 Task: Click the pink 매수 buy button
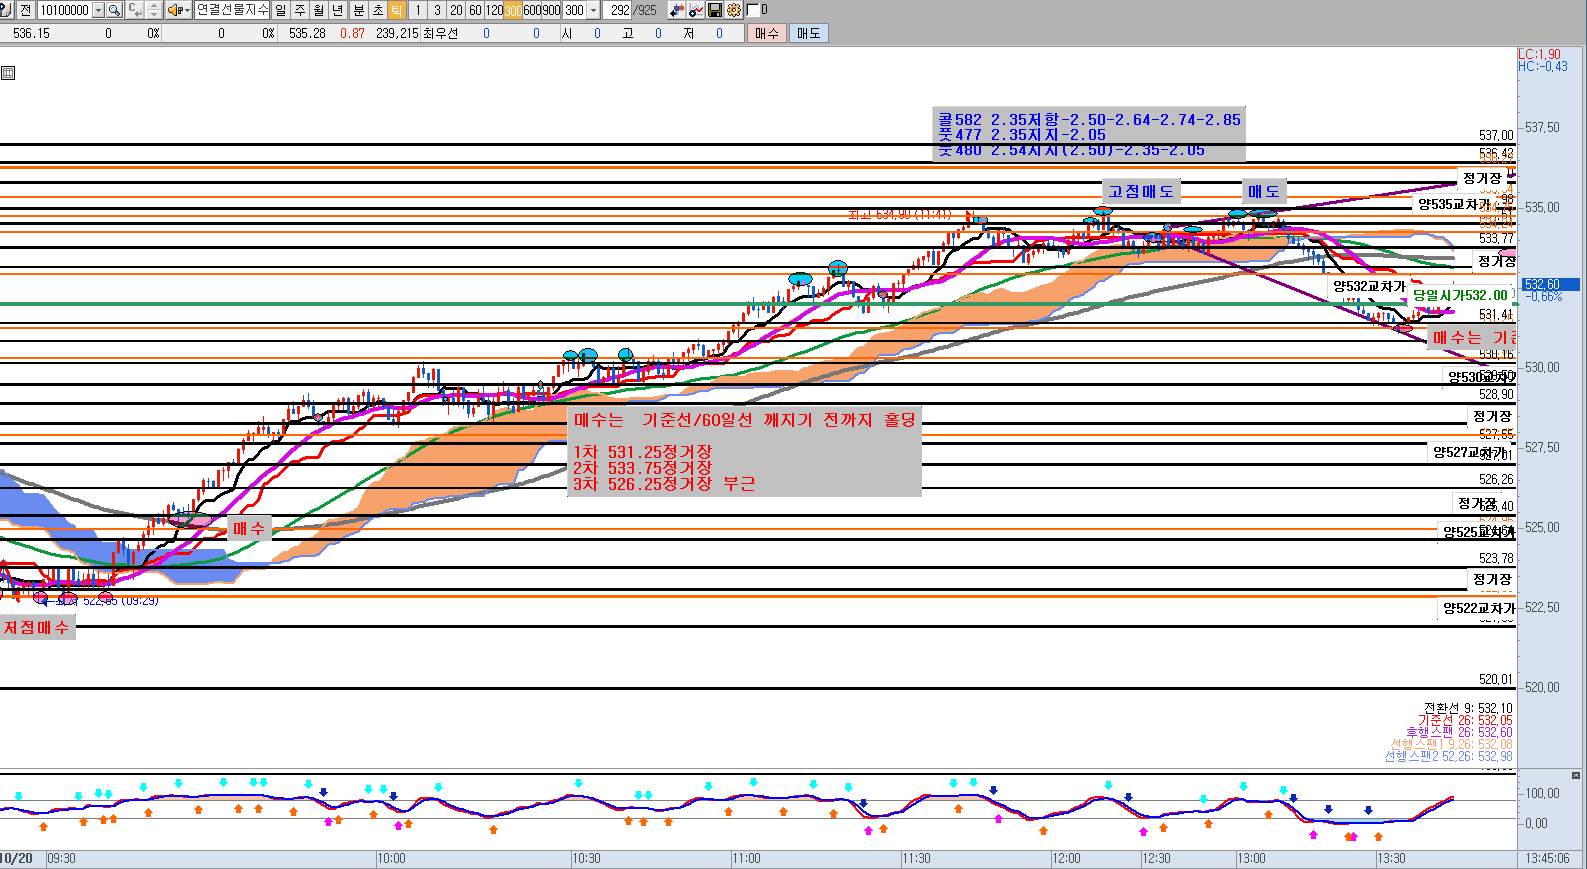pyautogui.click(x=767, y=33)
